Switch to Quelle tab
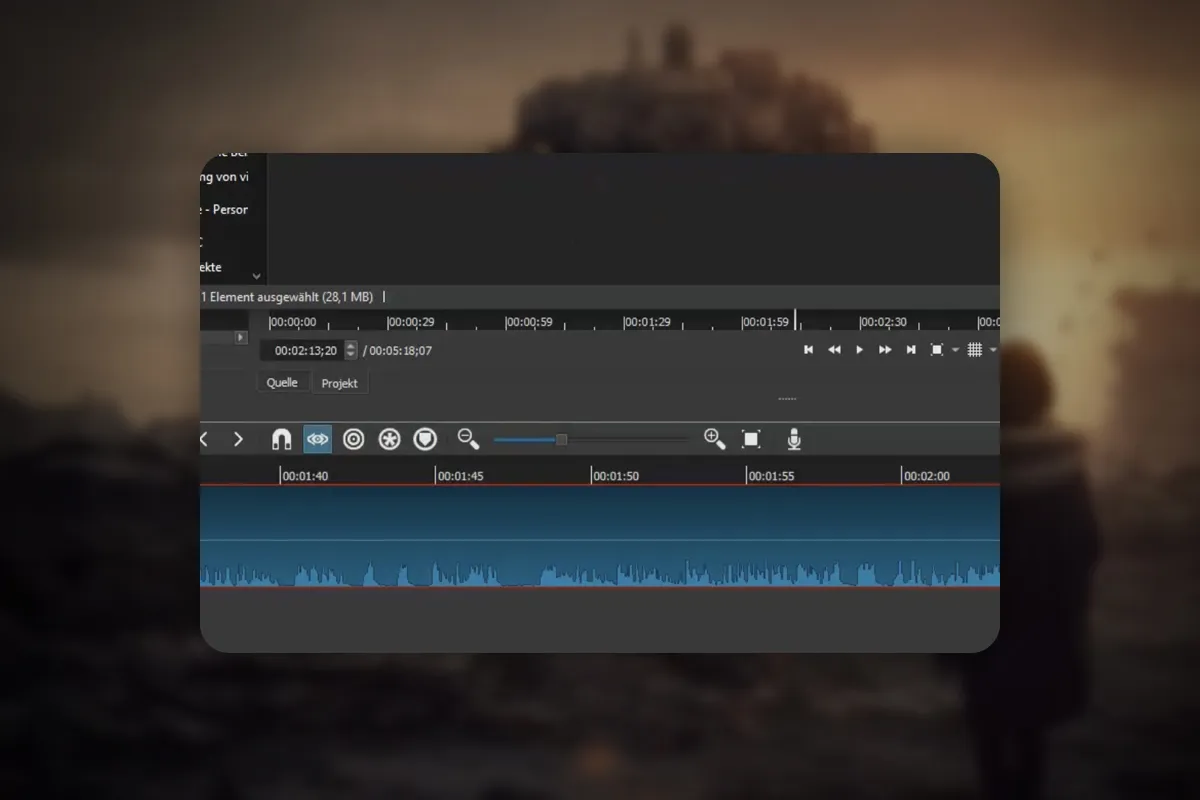 pyautogui.click(x=283, y=383)
